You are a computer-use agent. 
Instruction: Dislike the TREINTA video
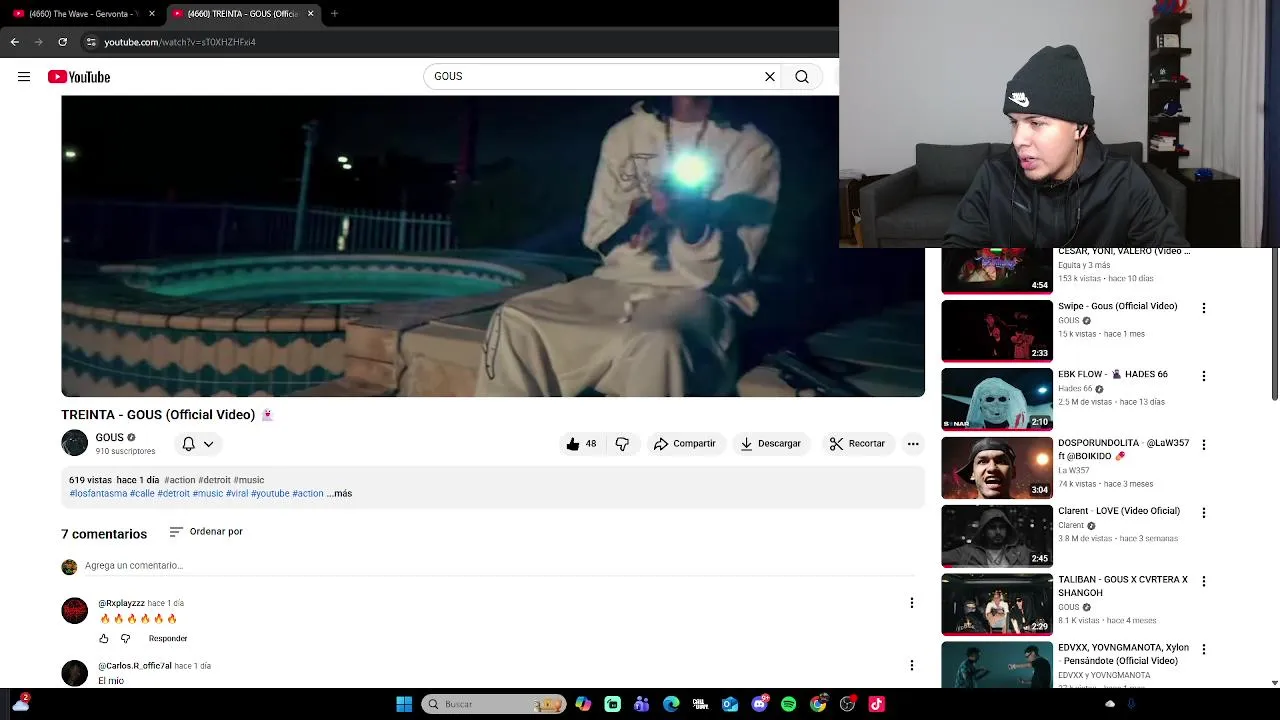click(x=622, y=444)
